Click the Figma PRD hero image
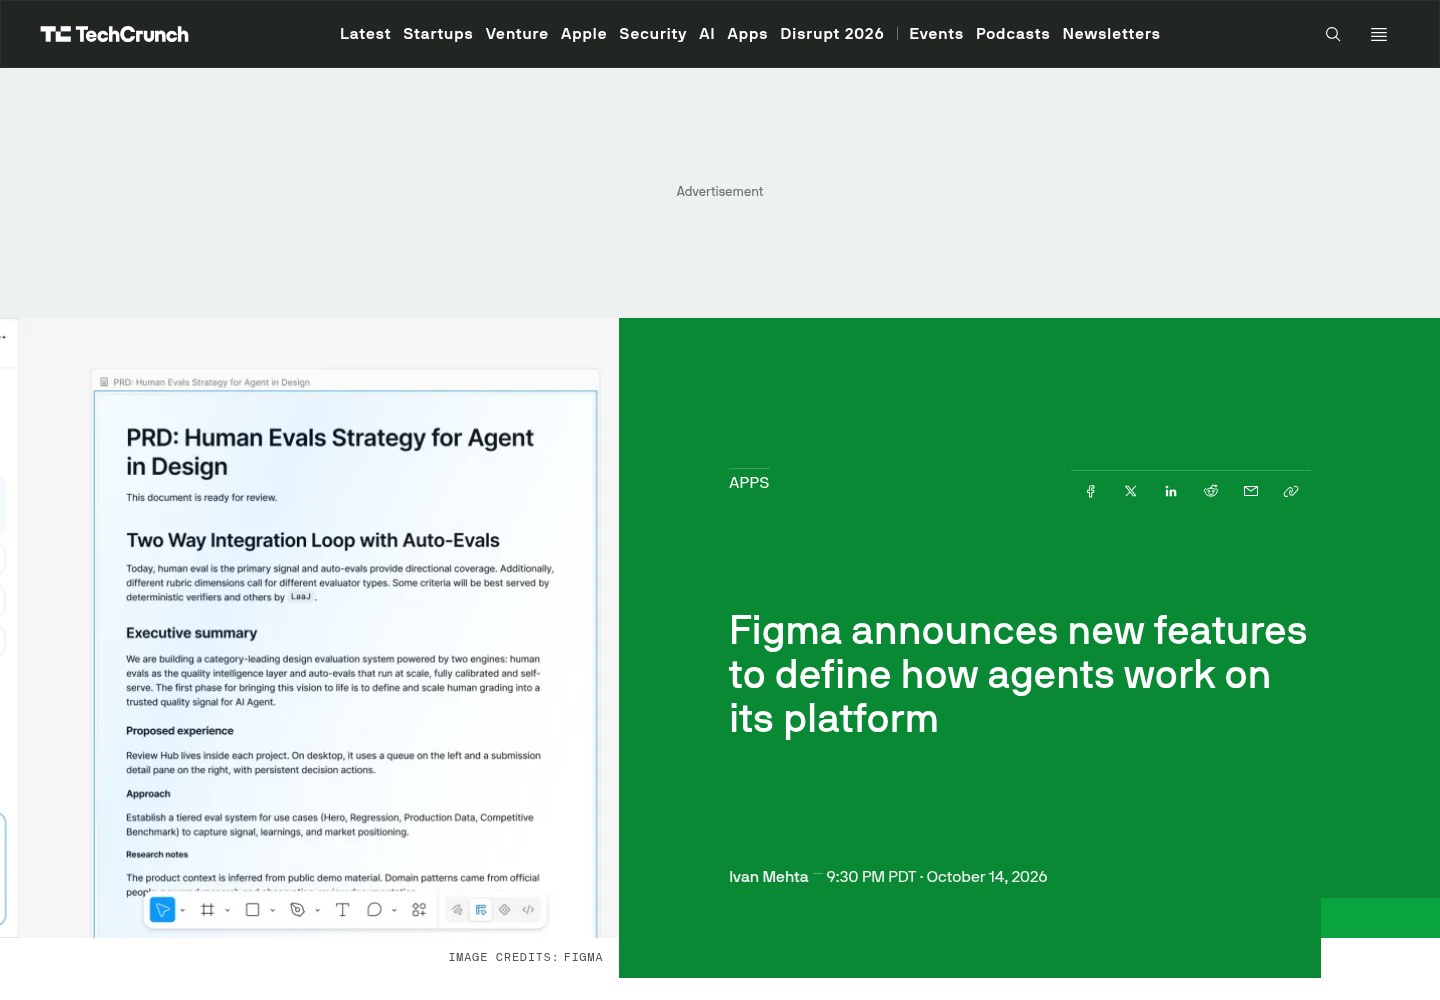This screenshot has height=1000, width=1440. (x=309, y=628)
